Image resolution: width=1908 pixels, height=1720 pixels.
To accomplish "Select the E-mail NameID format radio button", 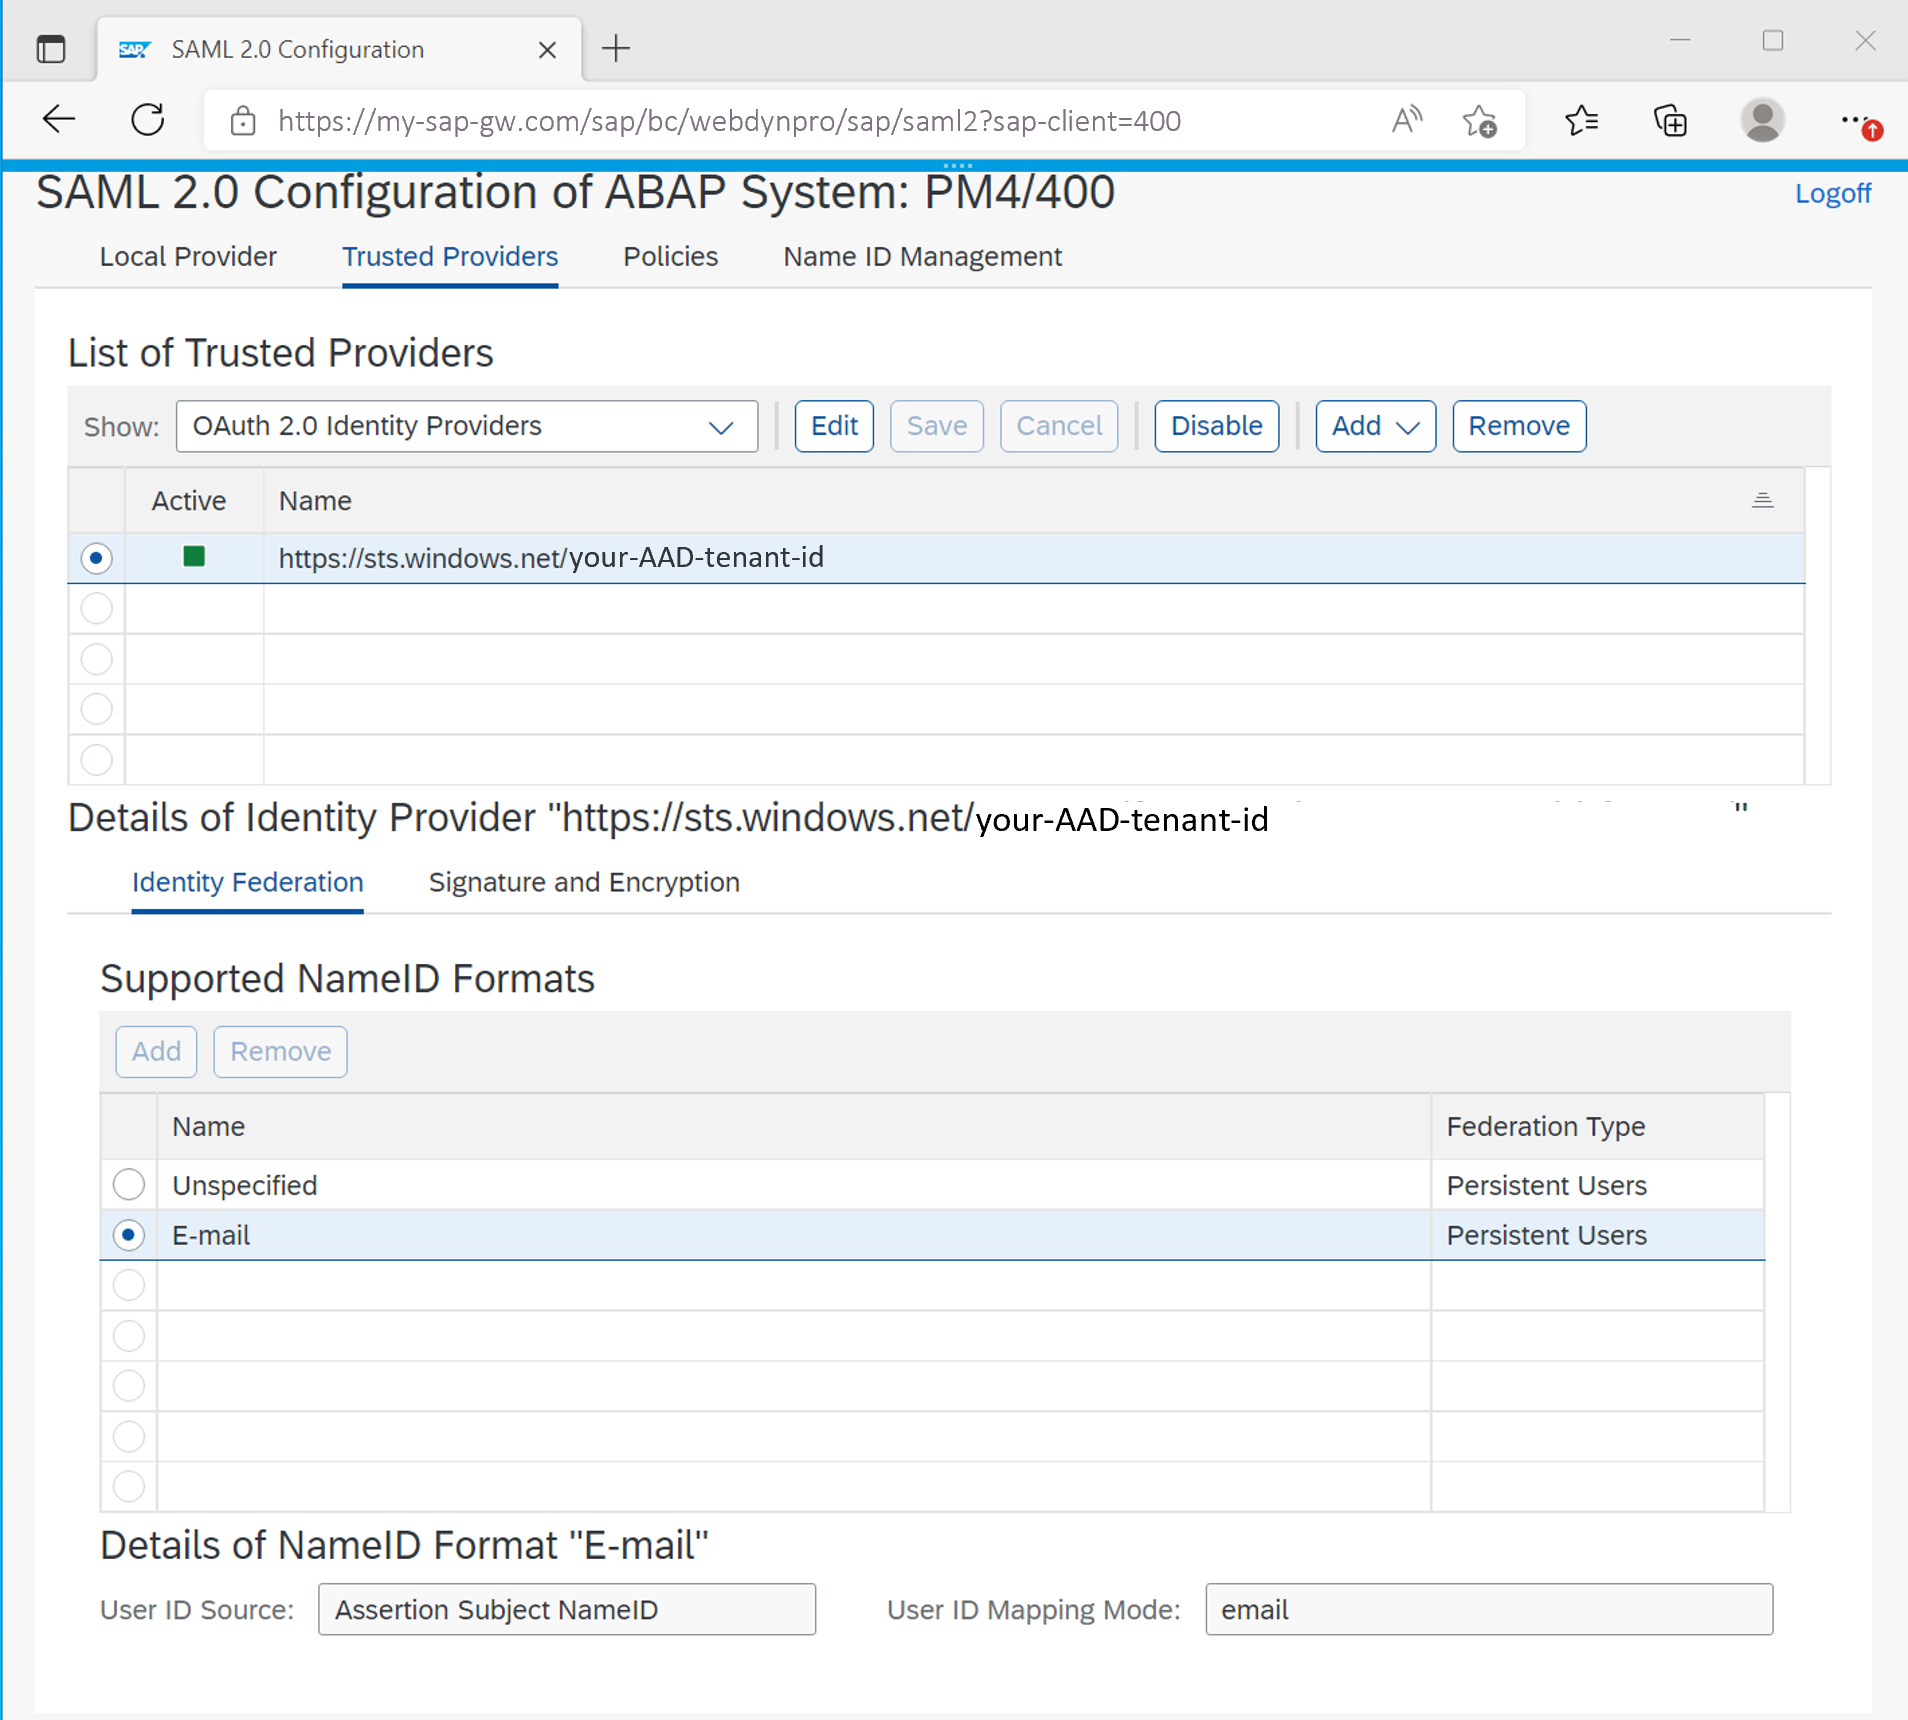I will tap(129, 1235).
